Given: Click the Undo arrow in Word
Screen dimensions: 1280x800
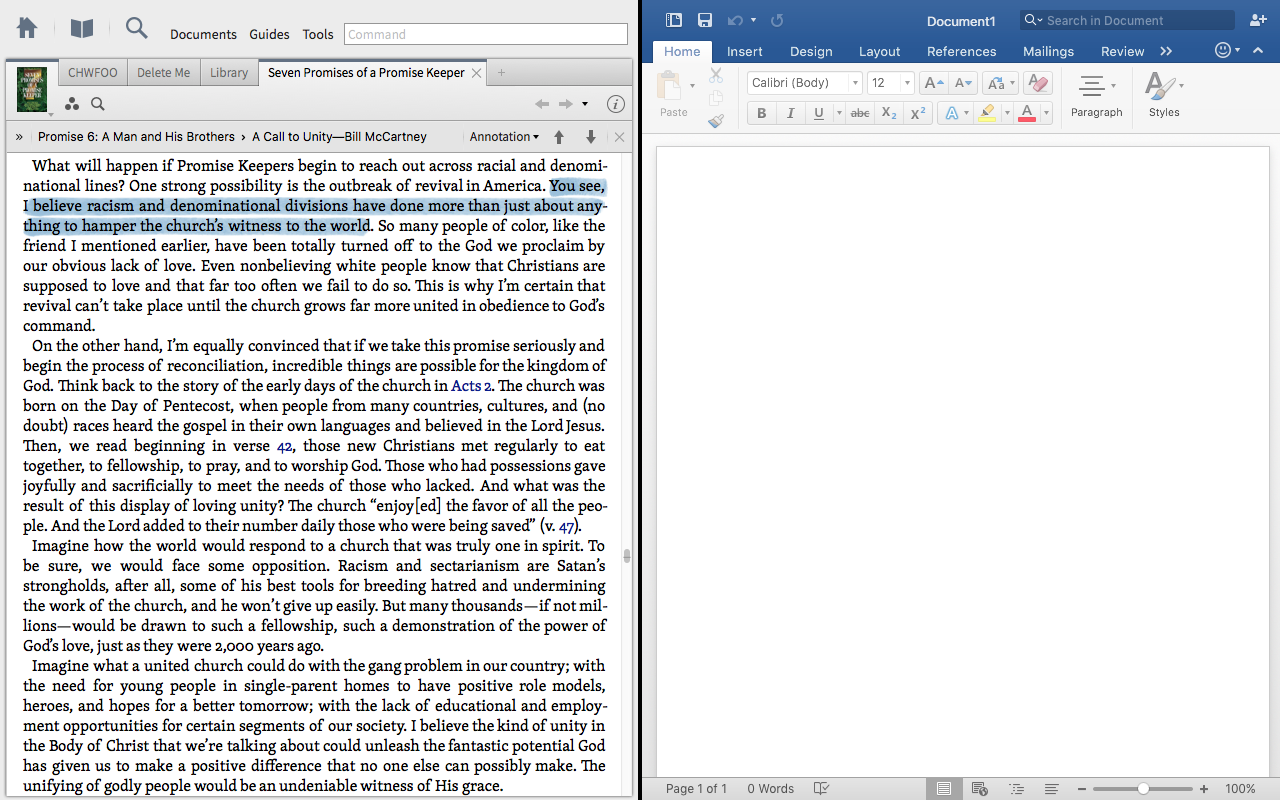Looking at the screenshot, I should click(735, 20).
